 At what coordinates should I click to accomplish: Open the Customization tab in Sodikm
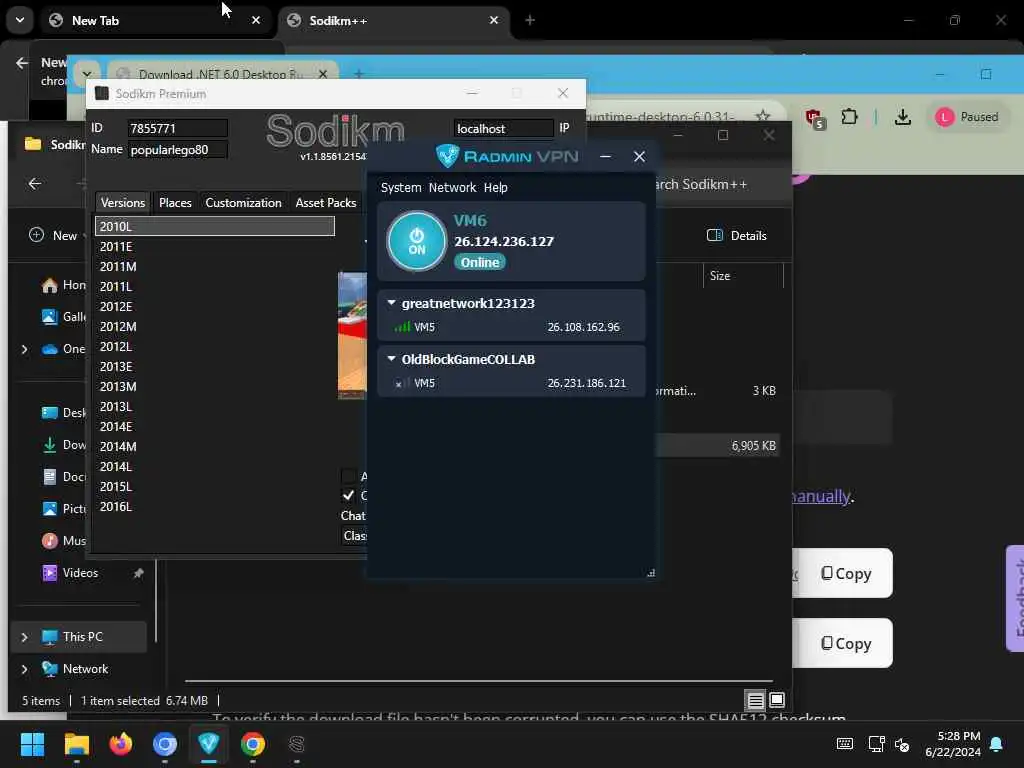(243, 202)
